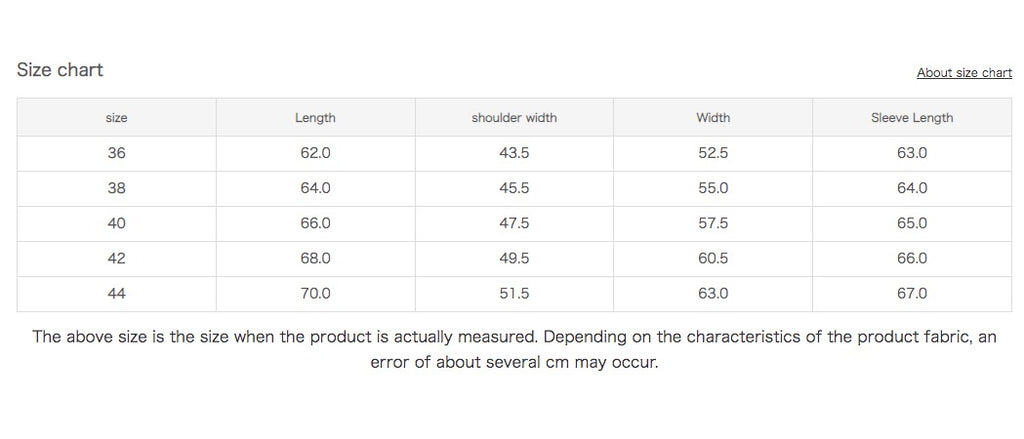
Task: Open the About size chart link
Action: [x=964, y=73]
